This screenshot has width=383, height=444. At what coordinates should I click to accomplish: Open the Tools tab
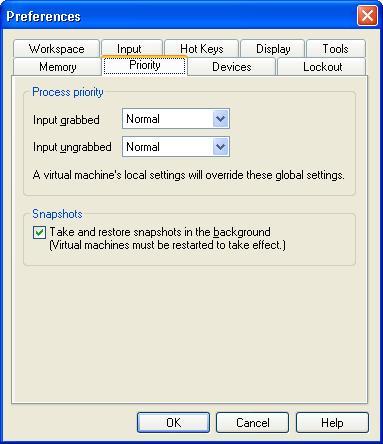pyautogui.click(x=336, y=49)
